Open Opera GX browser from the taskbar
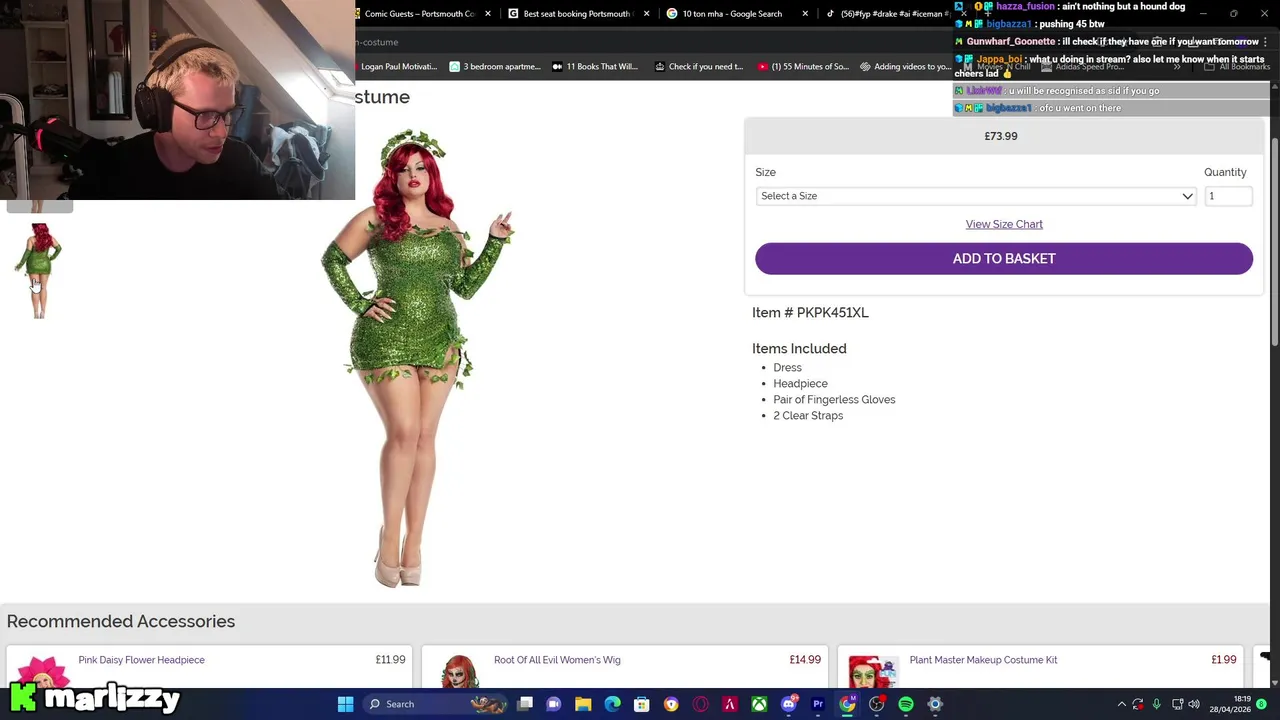Image resolution: width=1280 pixels, height=720 pixels. pos(700,704)
